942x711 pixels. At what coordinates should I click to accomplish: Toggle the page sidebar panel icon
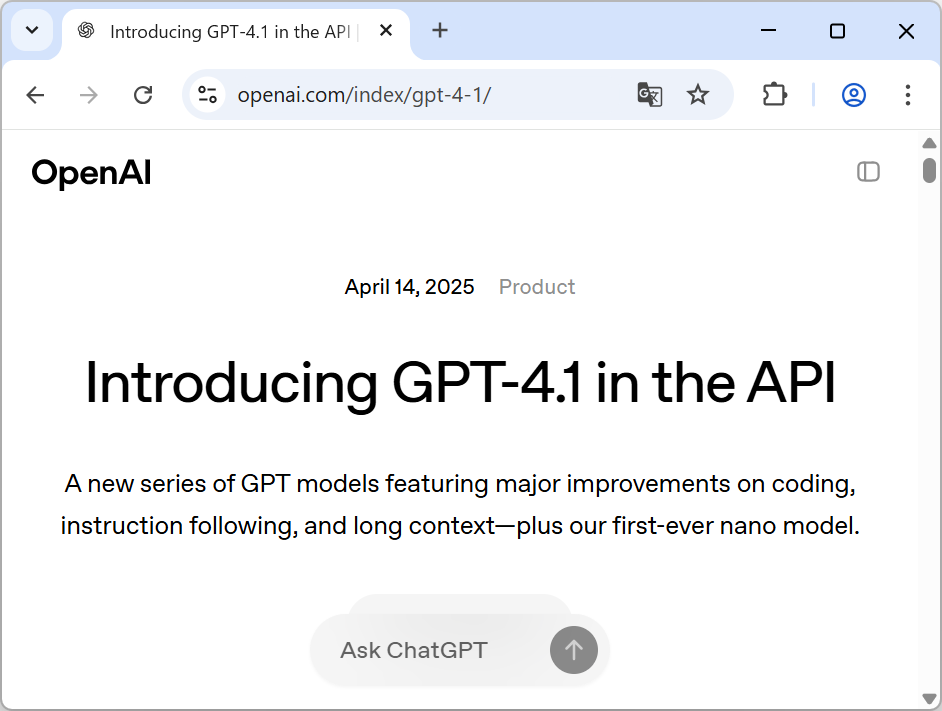click(868, 172)
